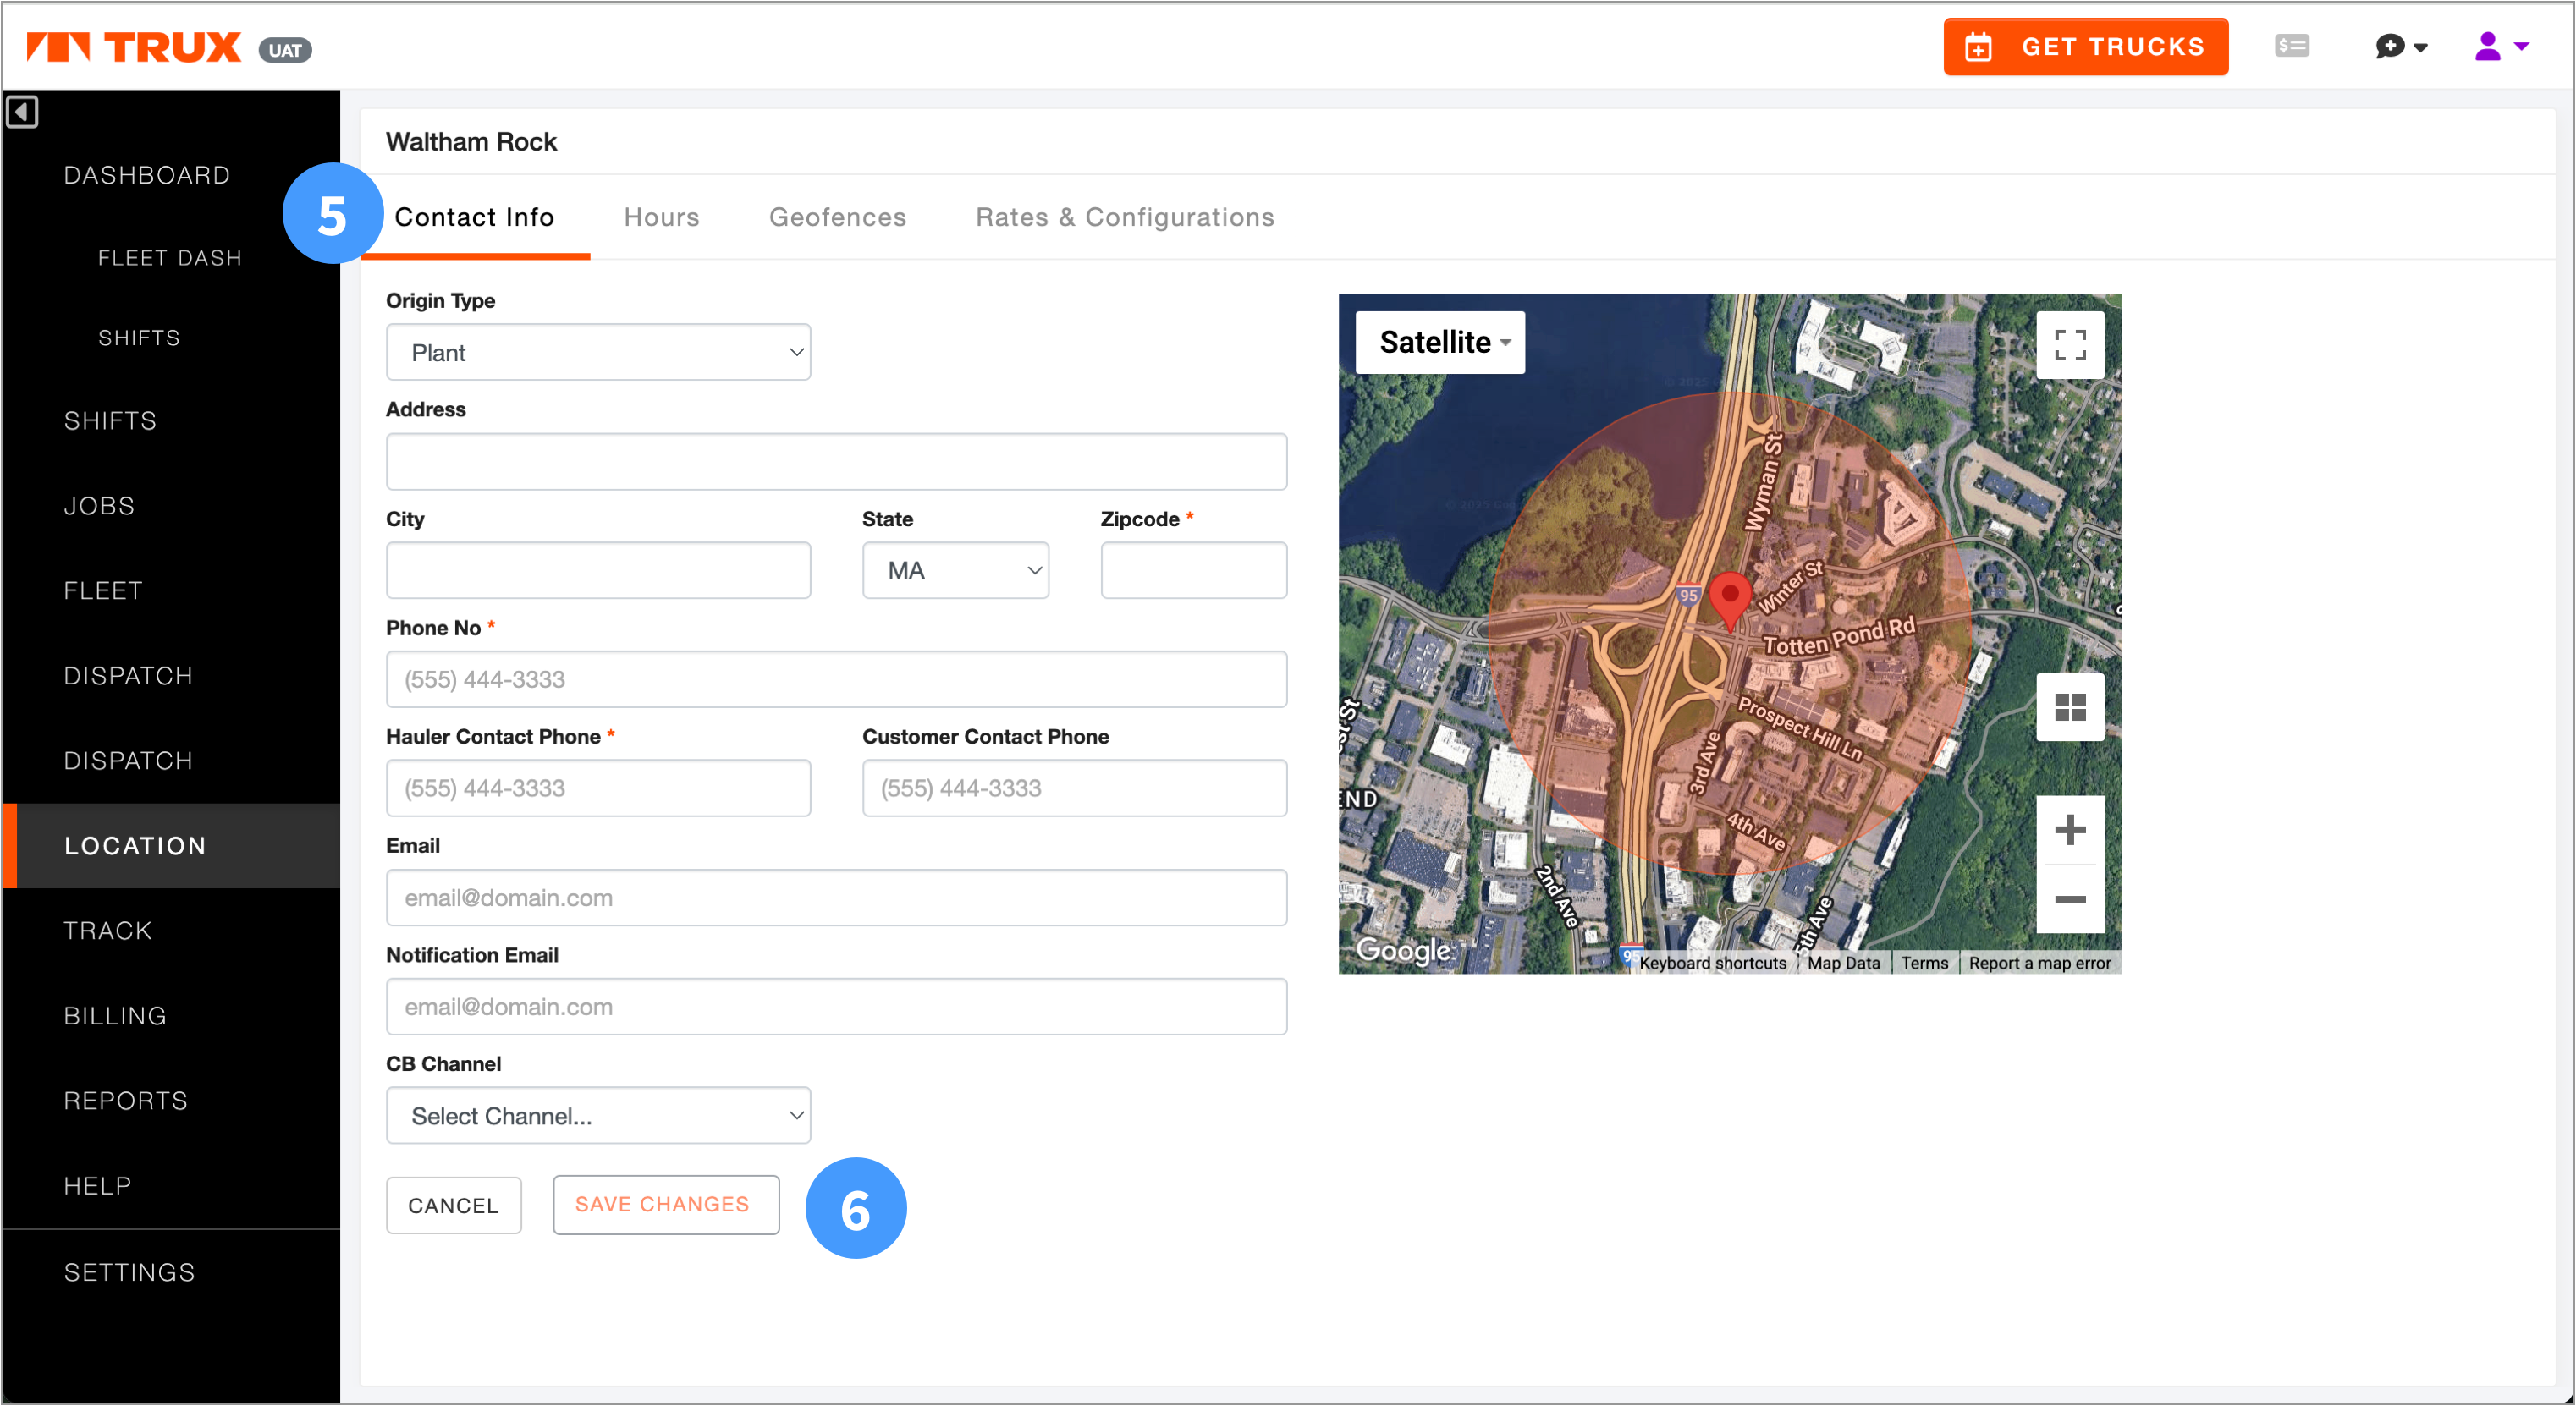Image resolution: width=2576 pixels, height=1406 pixels.
Task: Click Report a map error link
Action: pyautogui.click(x=2039, y=963)
